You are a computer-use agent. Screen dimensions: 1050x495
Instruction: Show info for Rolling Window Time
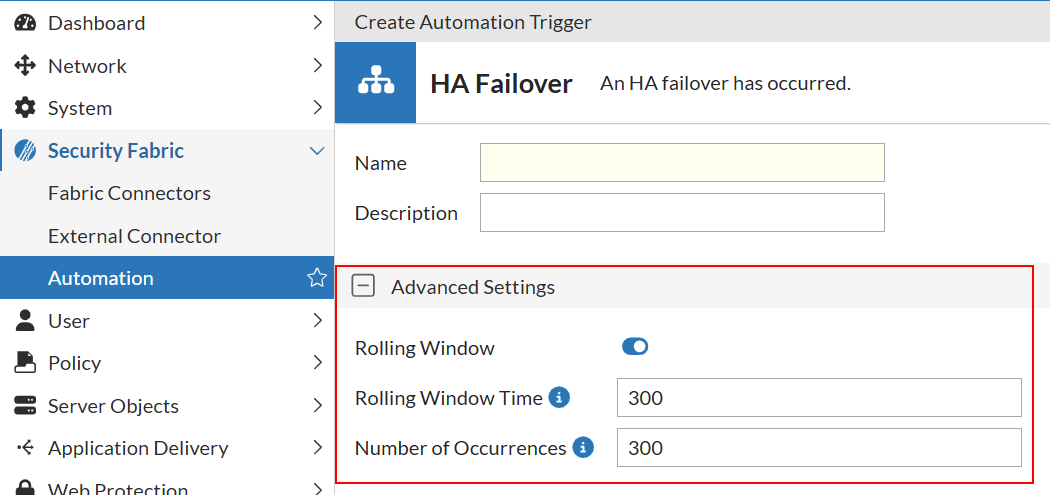coord(560,398)
